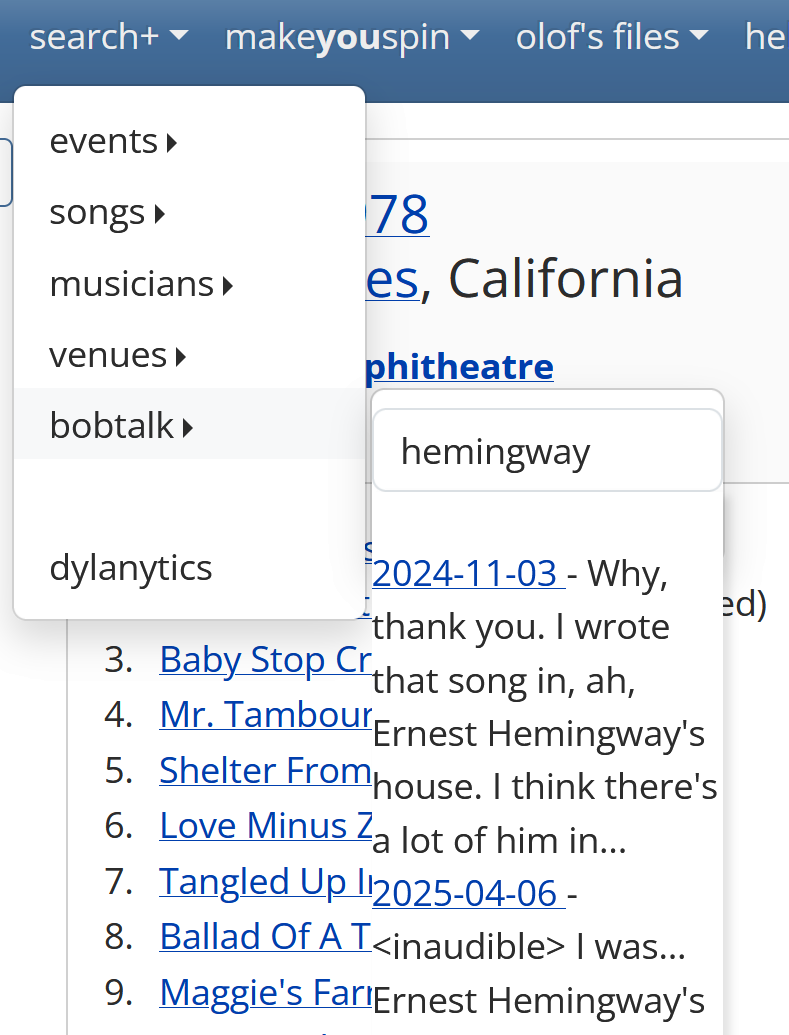Expand the makeyouspin dropdown
Viewport: 789px width, 1035px height.
351,37
